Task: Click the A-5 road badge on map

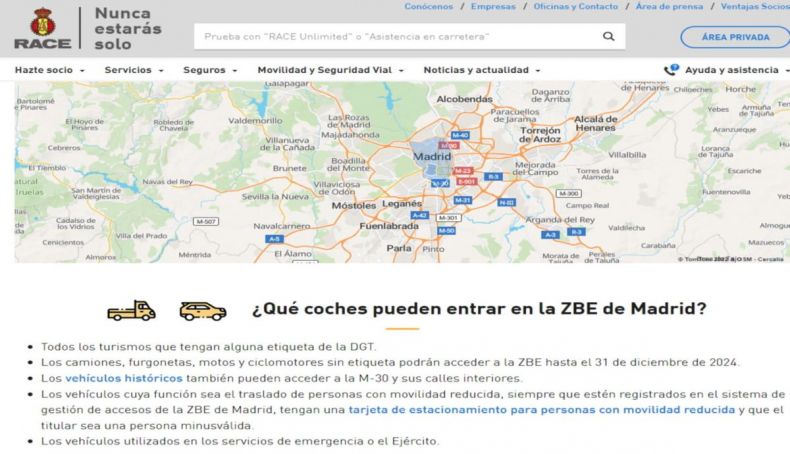Action: 274,239
